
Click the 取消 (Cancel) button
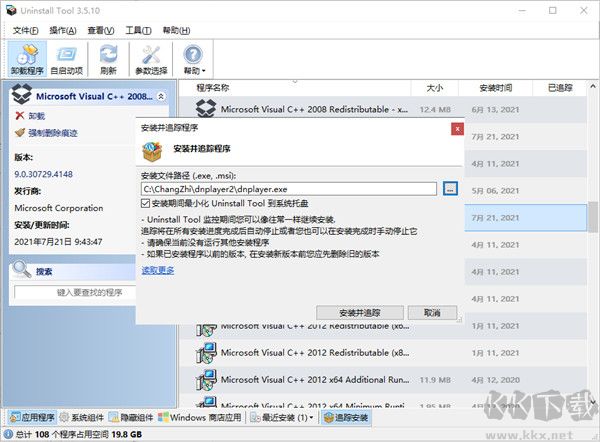[x=432, y=312]
